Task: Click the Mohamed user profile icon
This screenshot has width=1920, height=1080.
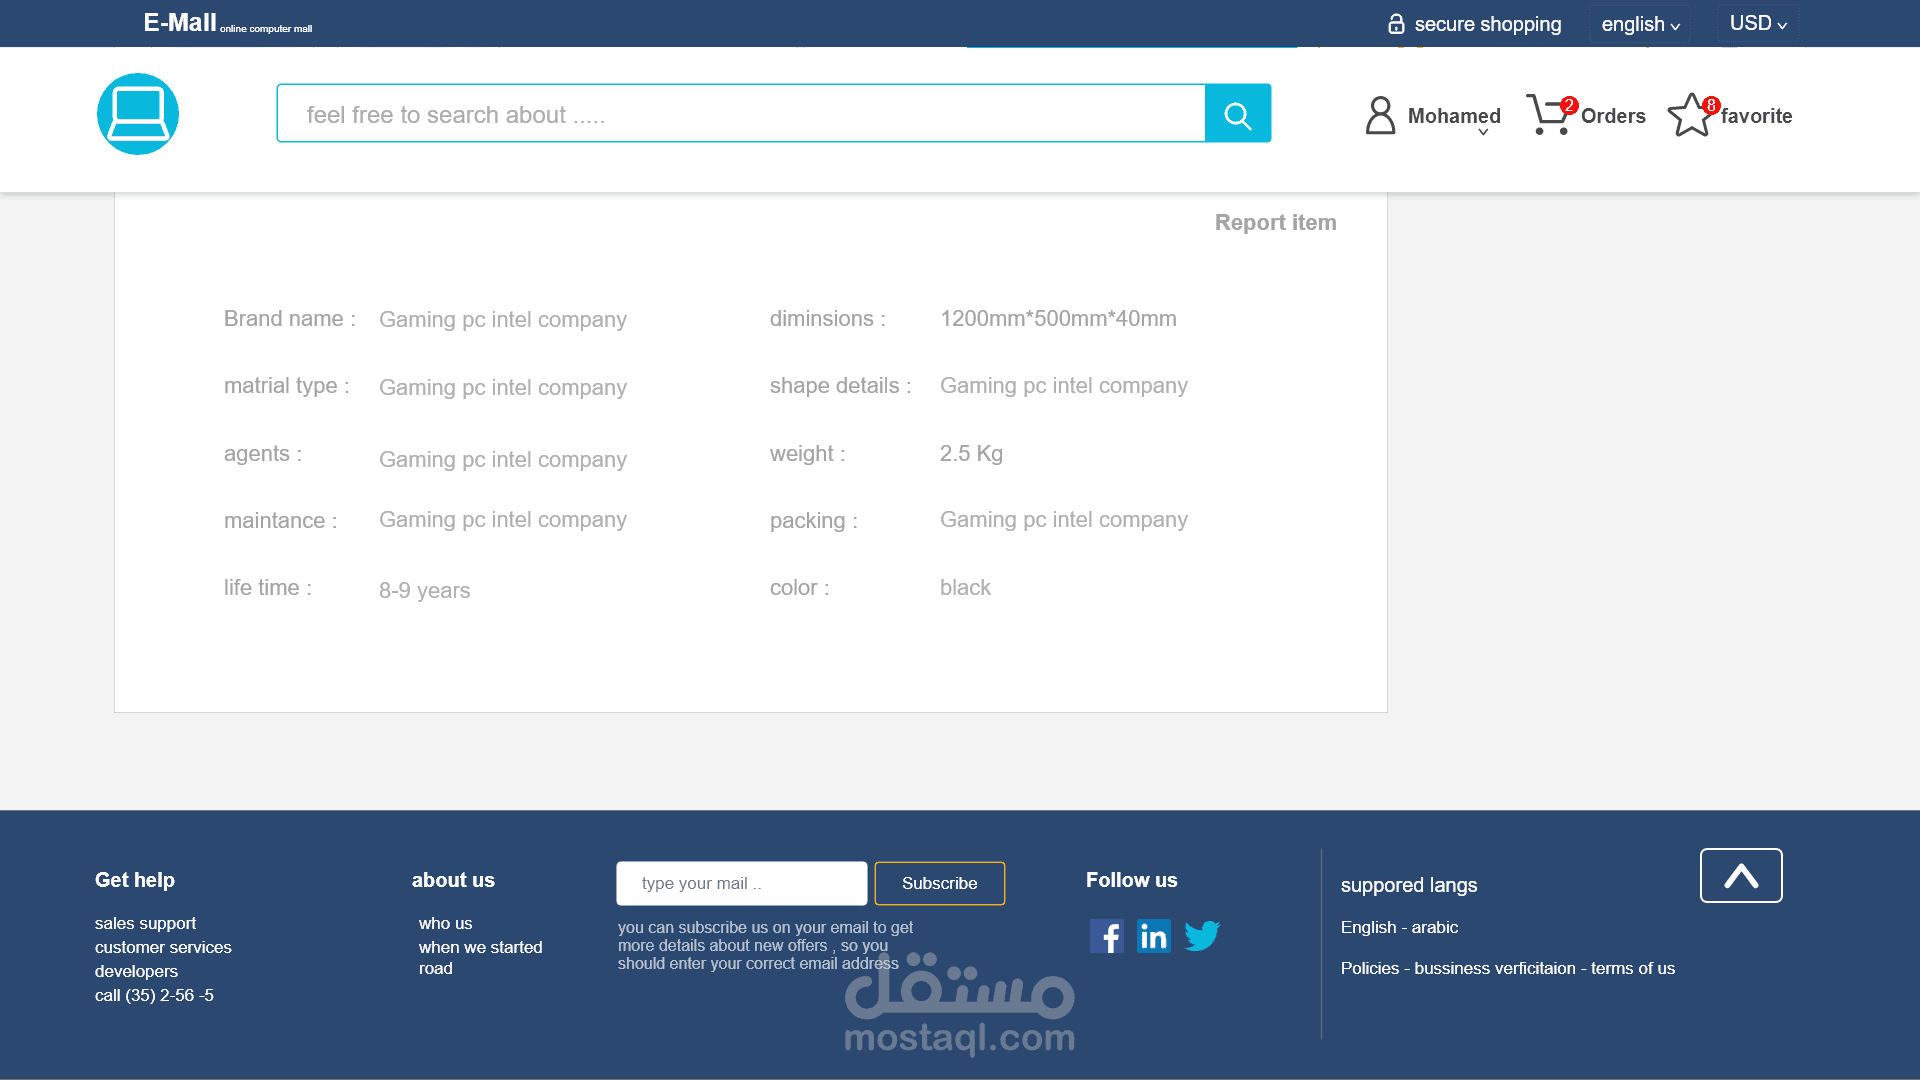Action: (1380, 115)
